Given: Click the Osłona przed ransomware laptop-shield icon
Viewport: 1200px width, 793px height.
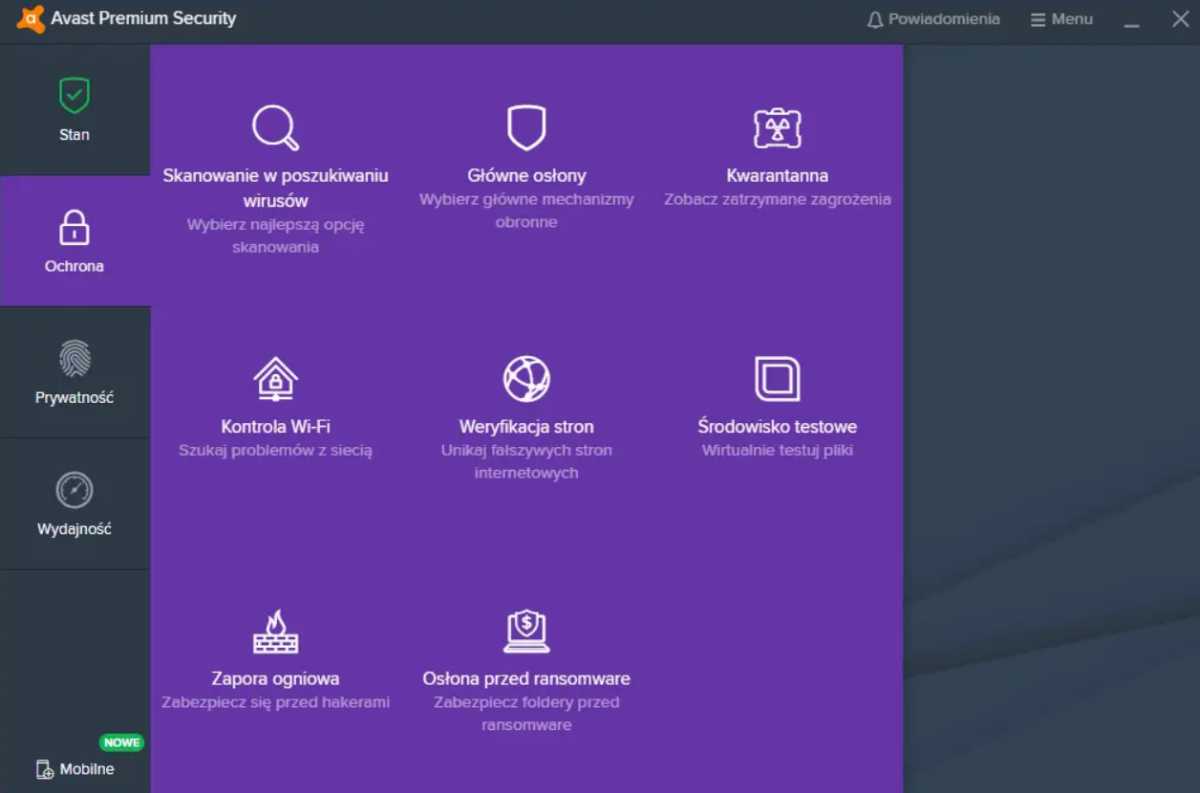Looking at the screenshot, I should pos(526,630).
